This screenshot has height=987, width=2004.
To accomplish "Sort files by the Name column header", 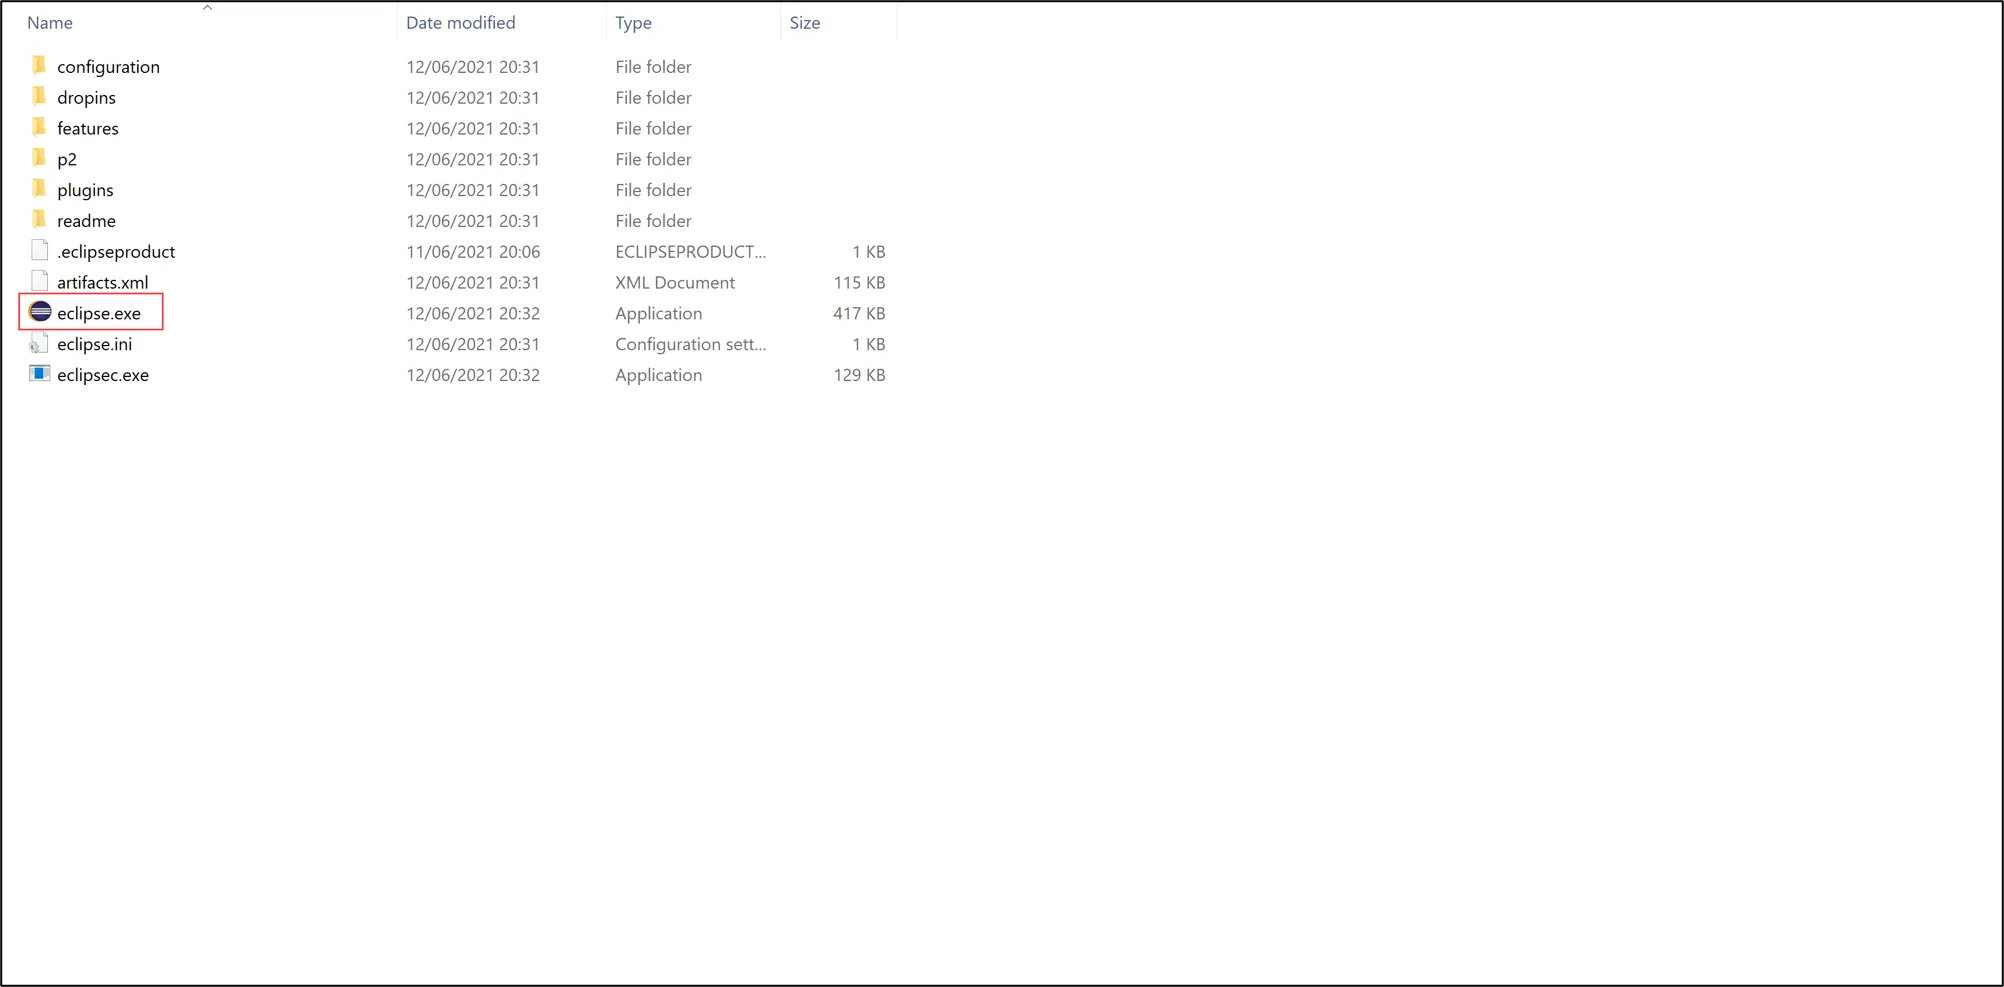I will click(x=50, y=22).
